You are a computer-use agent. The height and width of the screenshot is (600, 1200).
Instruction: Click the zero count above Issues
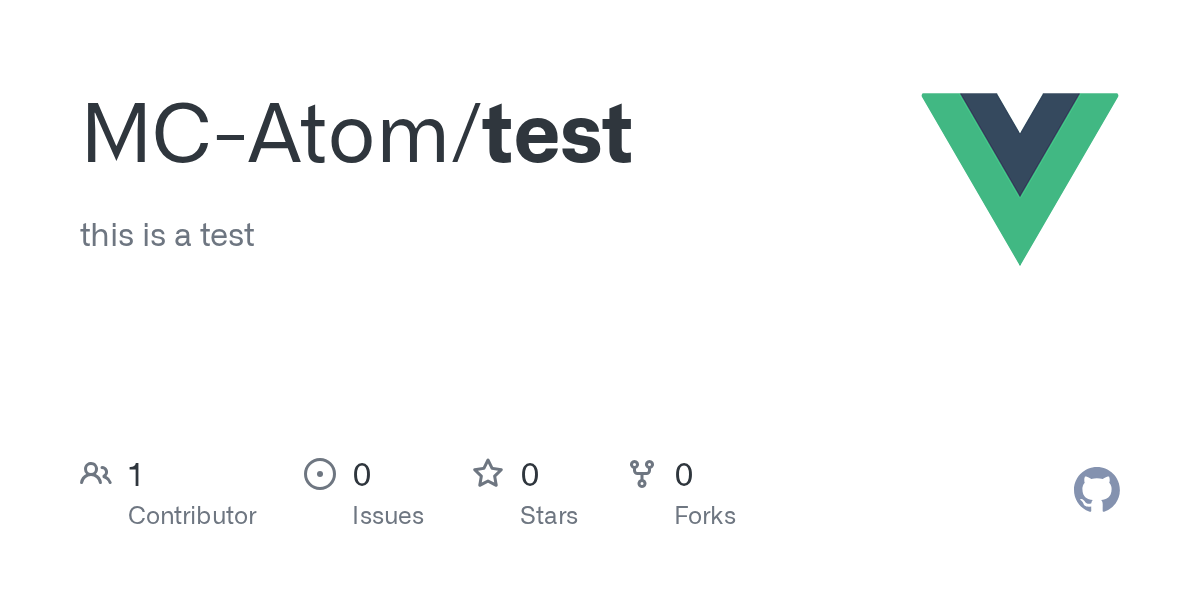click(x=362, y=475)
